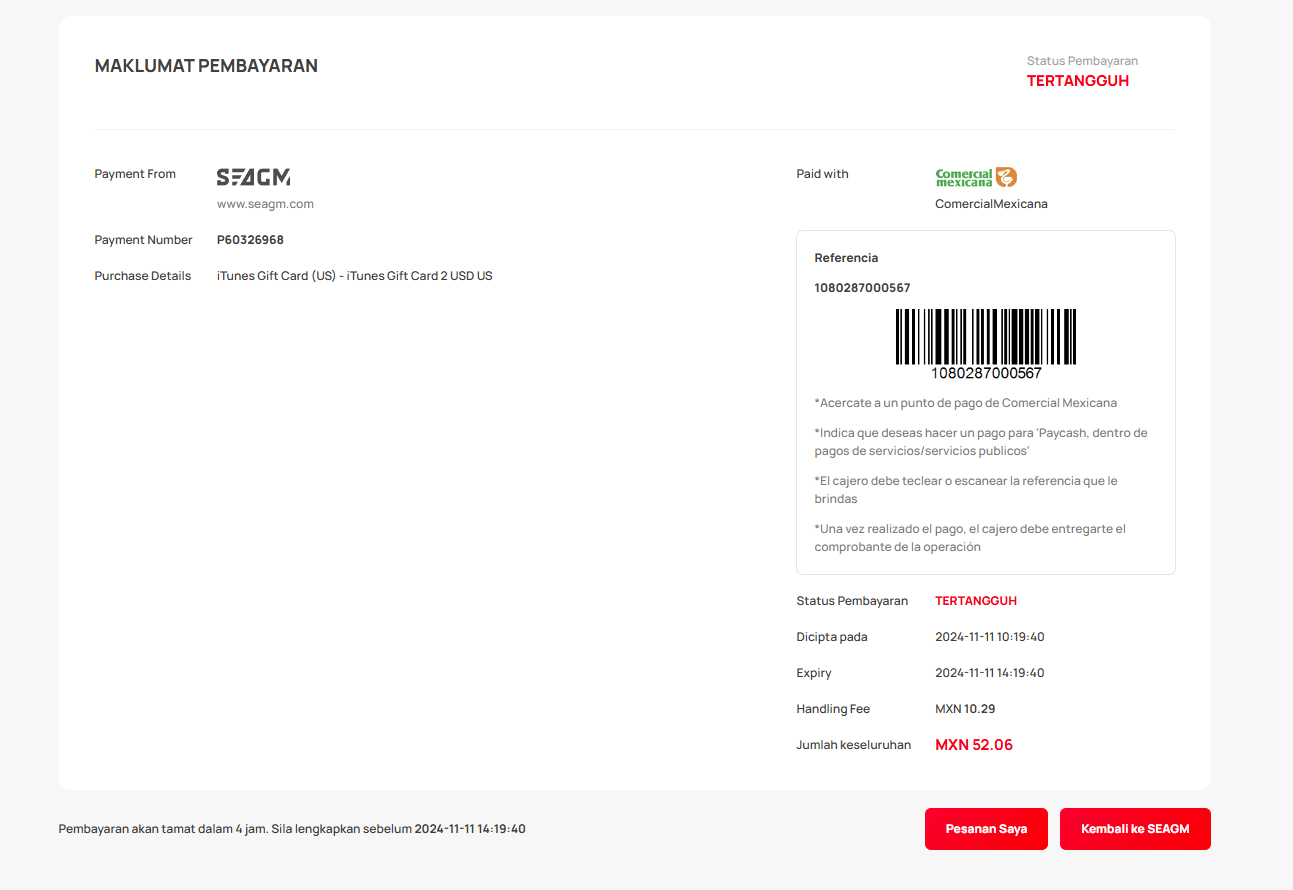This screenshot has height=890, width=1293.
Task: Click the Expiry date 2024-11-11 14:19:40
Action: pyautogui.click(x=990, y=673)
